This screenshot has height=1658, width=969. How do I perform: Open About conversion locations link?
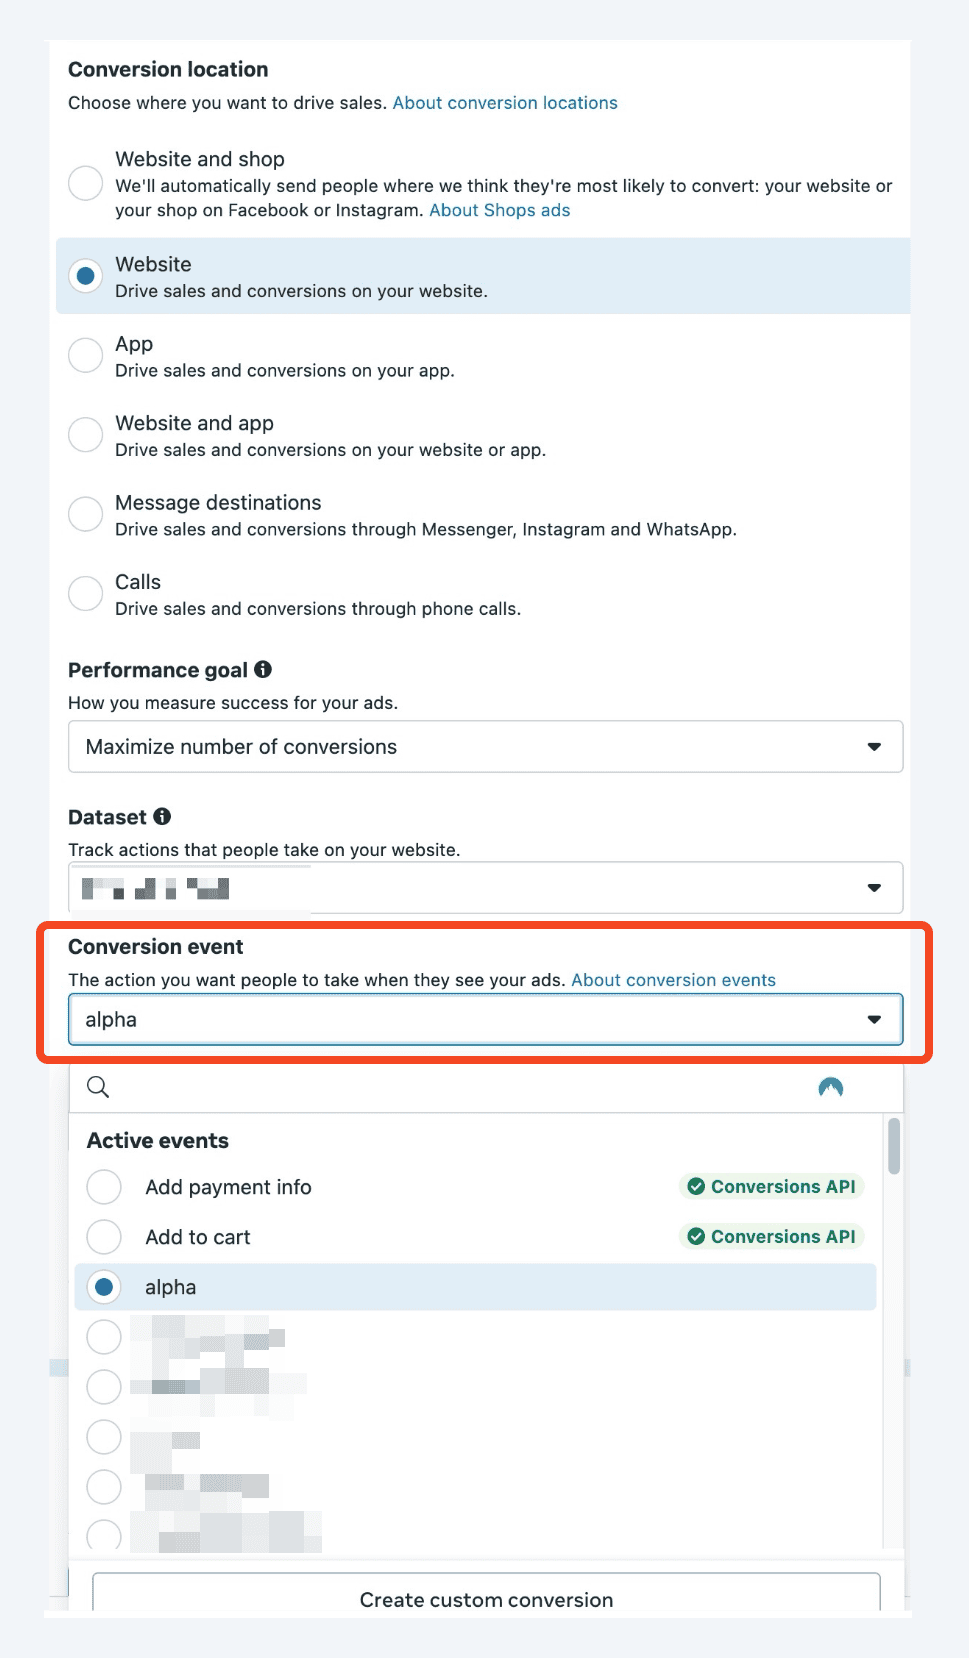pyautogui.click(x=505, y=103)
